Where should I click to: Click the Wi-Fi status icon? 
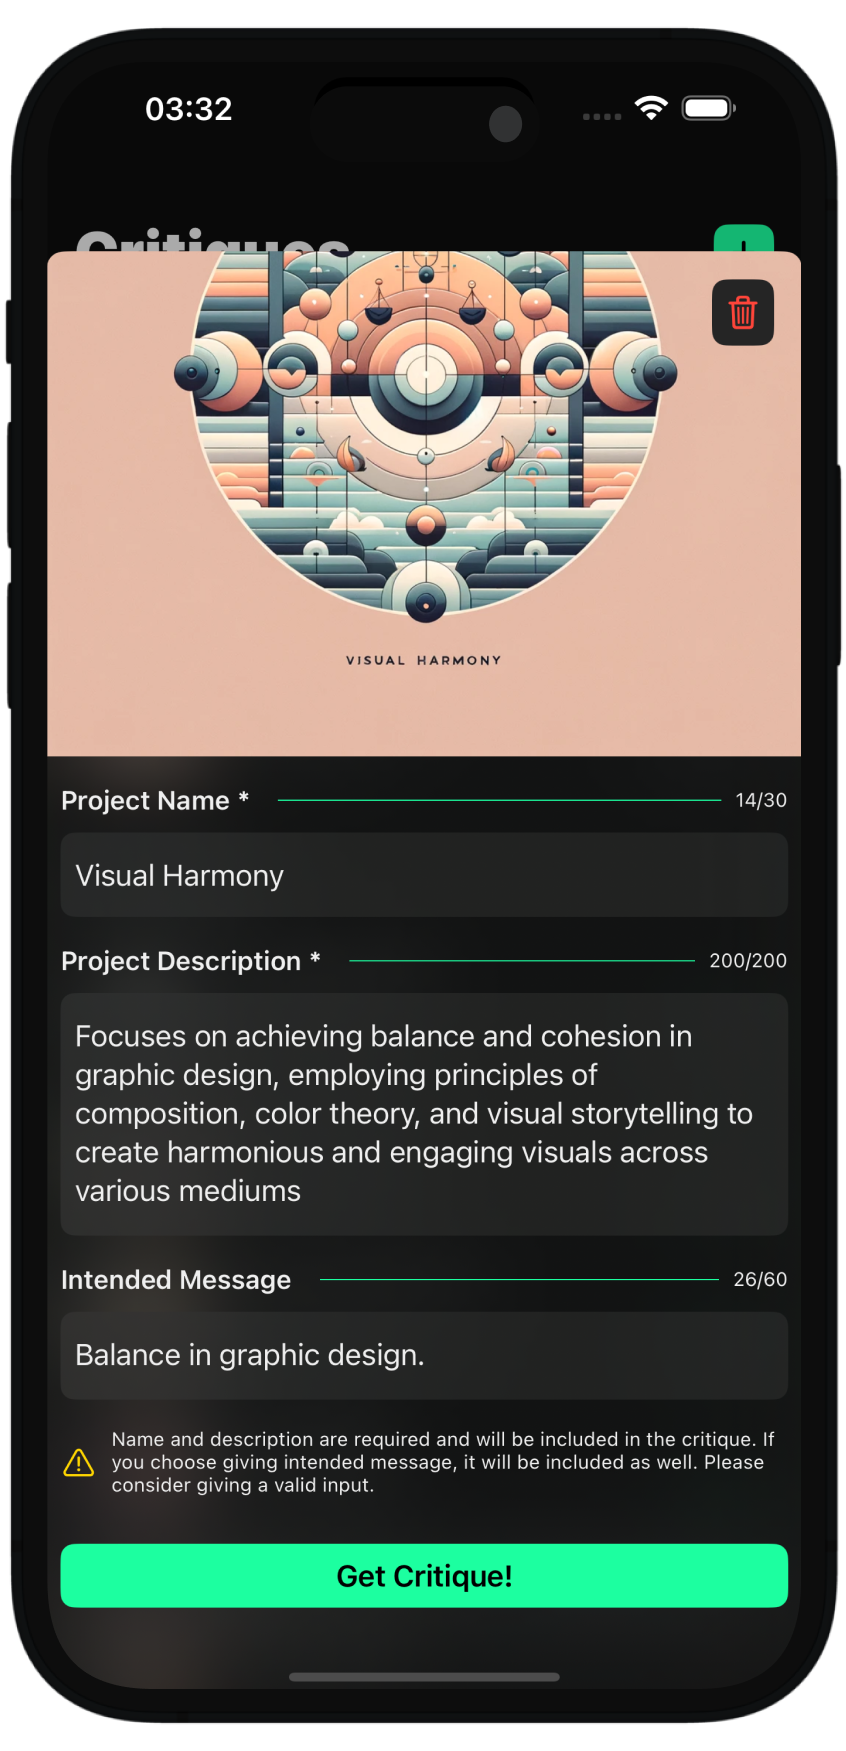pos(651,108)
